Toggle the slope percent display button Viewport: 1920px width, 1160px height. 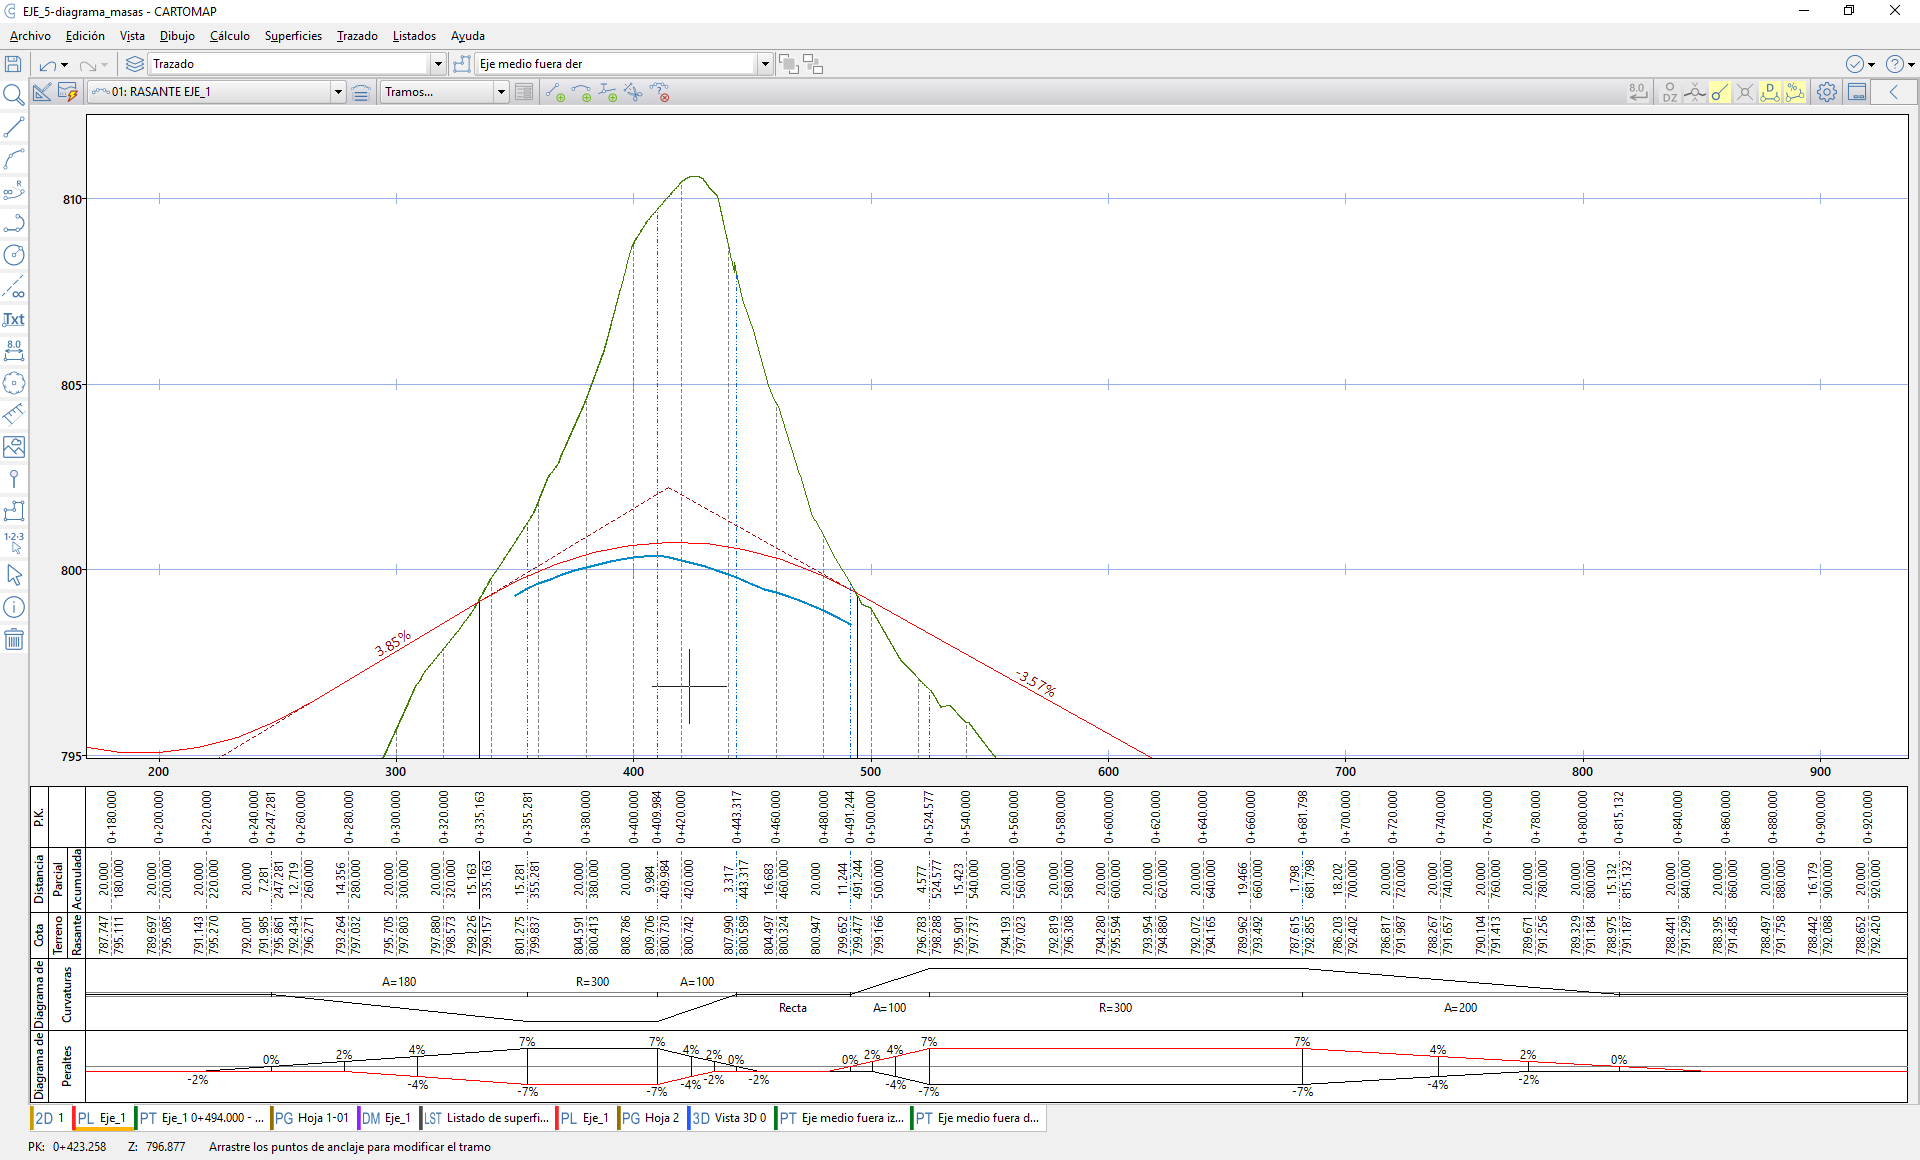[1796, 92]
